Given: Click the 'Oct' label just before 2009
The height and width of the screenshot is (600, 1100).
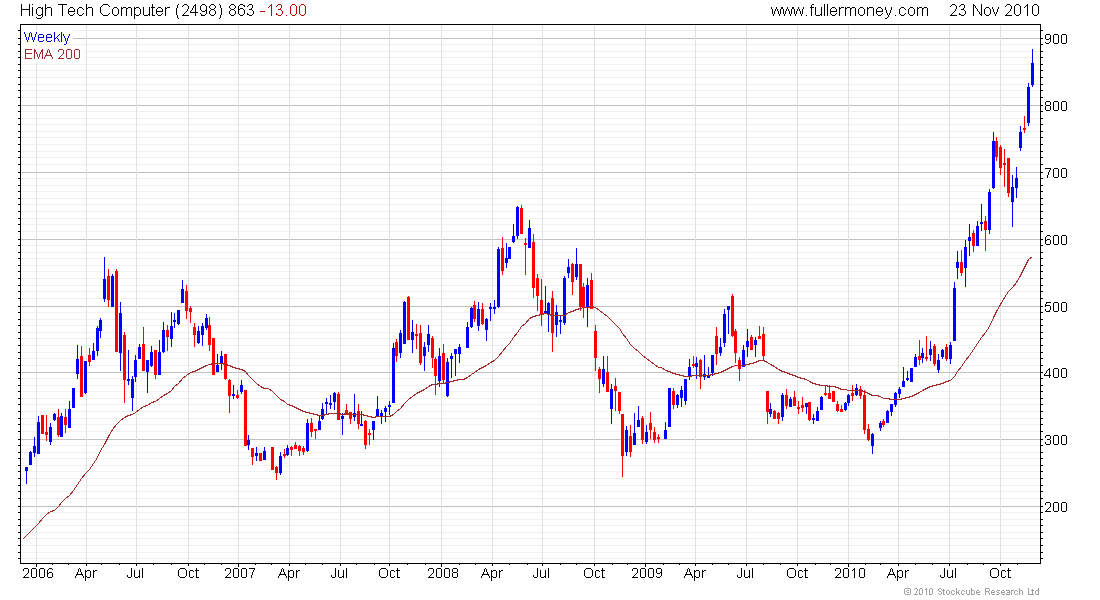Looking at the screenshot, I should [593, 573].
